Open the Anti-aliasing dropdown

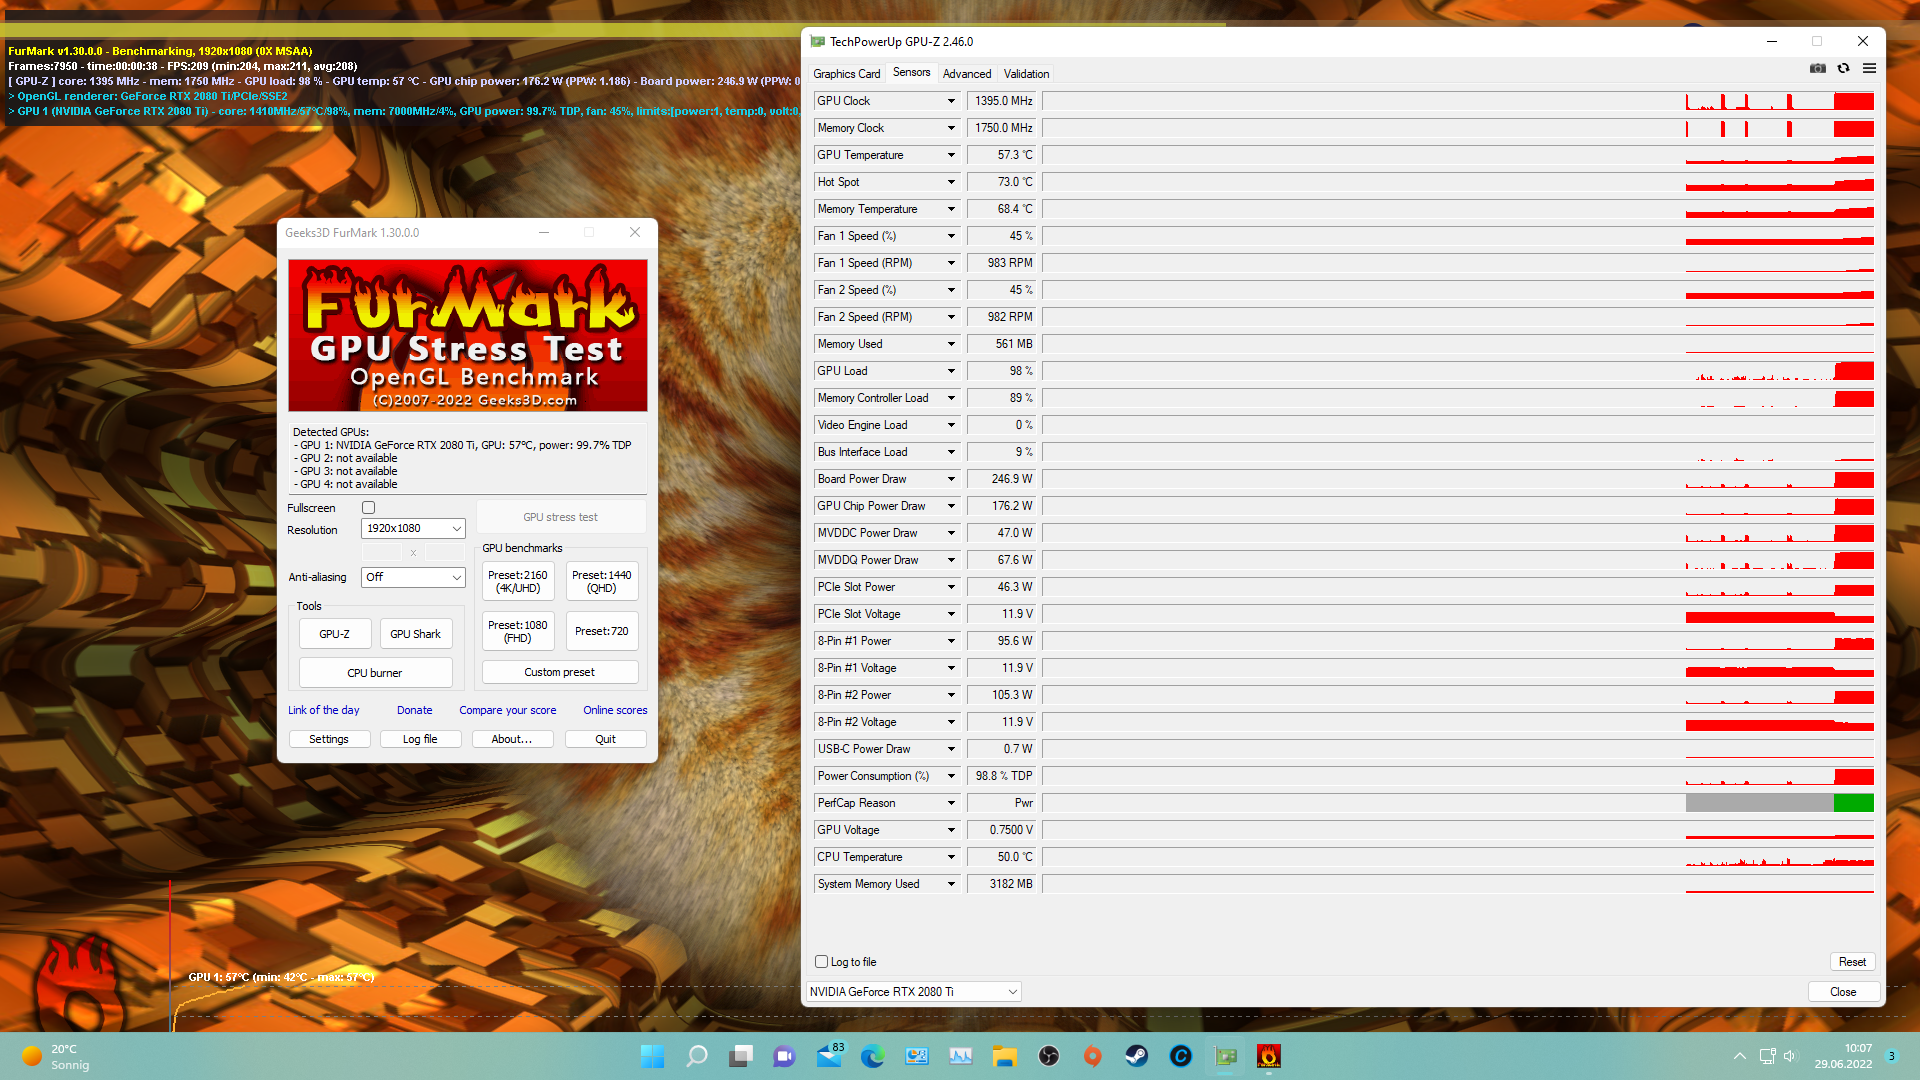pos(413,577)
